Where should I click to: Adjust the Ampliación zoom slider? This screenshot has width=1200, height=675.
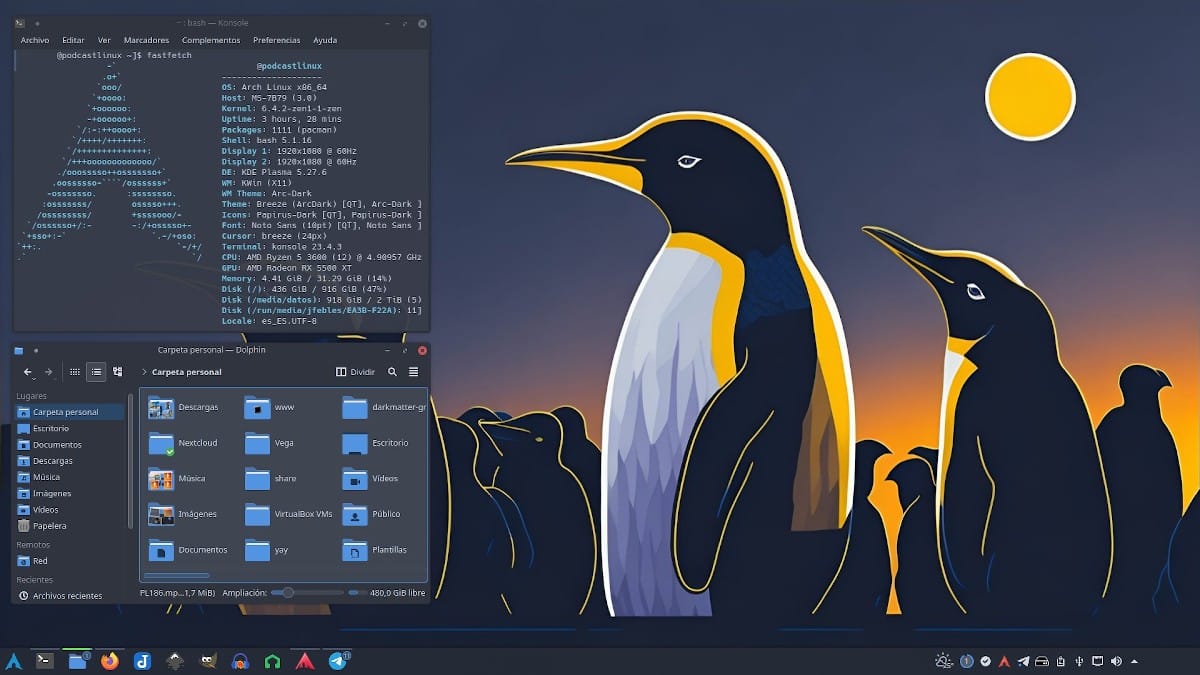pos(307,593)
